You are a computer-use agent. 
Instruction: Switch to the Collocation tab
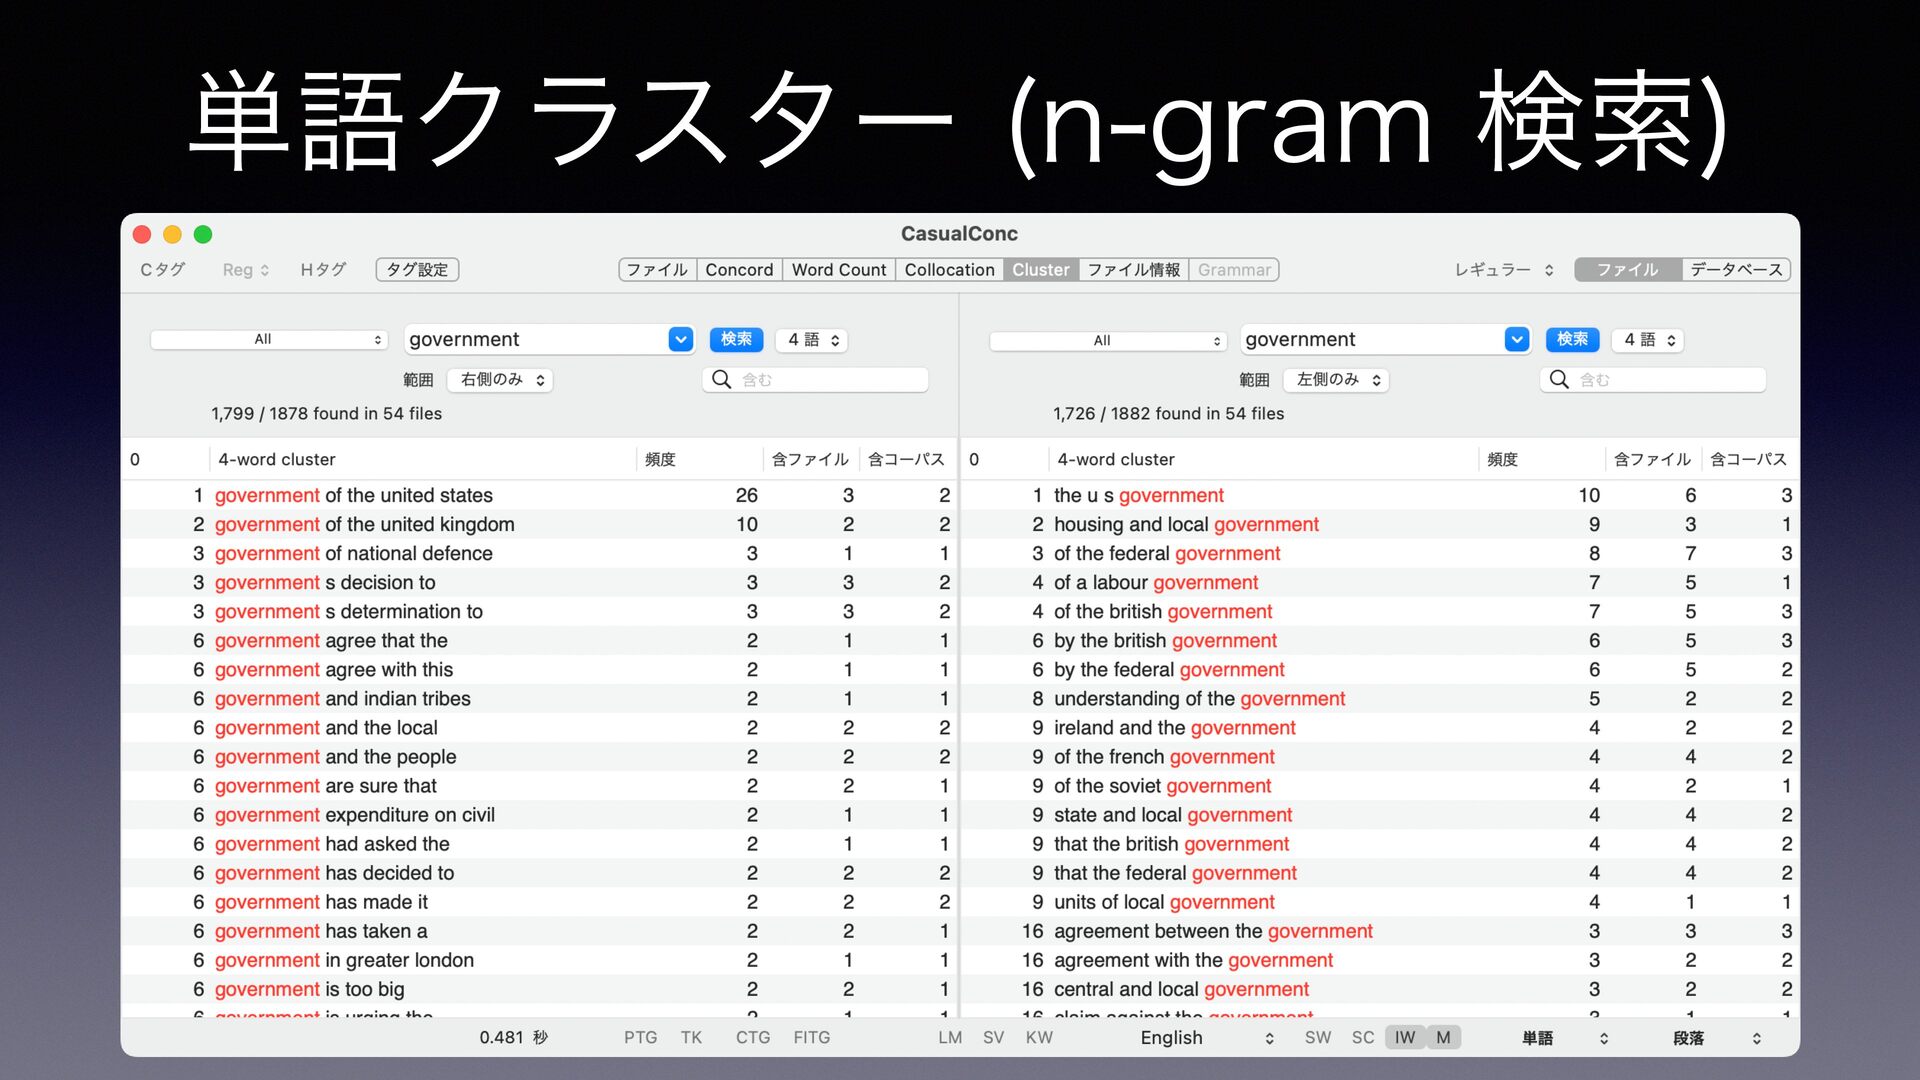click(949, 270)
